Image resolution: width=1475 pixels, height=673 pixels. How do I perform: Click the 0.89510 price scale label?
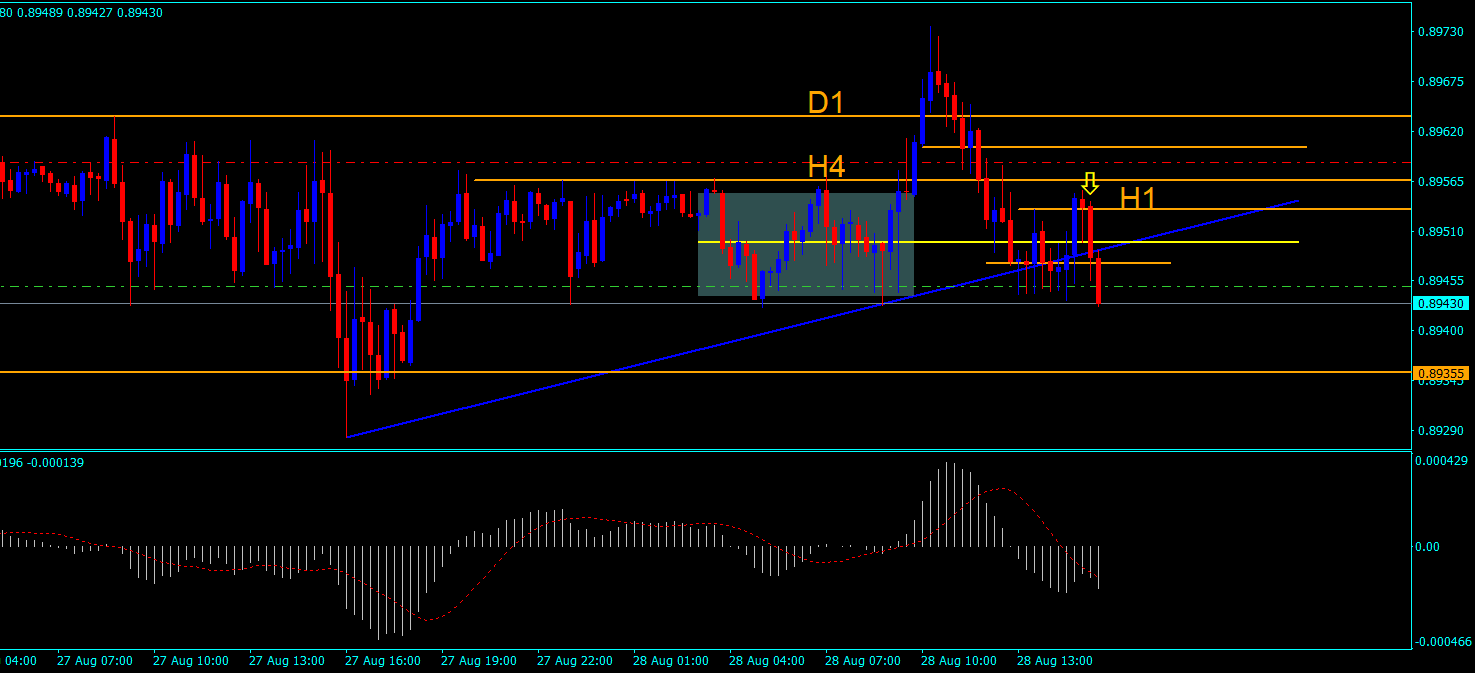(x=1441, y=231)
